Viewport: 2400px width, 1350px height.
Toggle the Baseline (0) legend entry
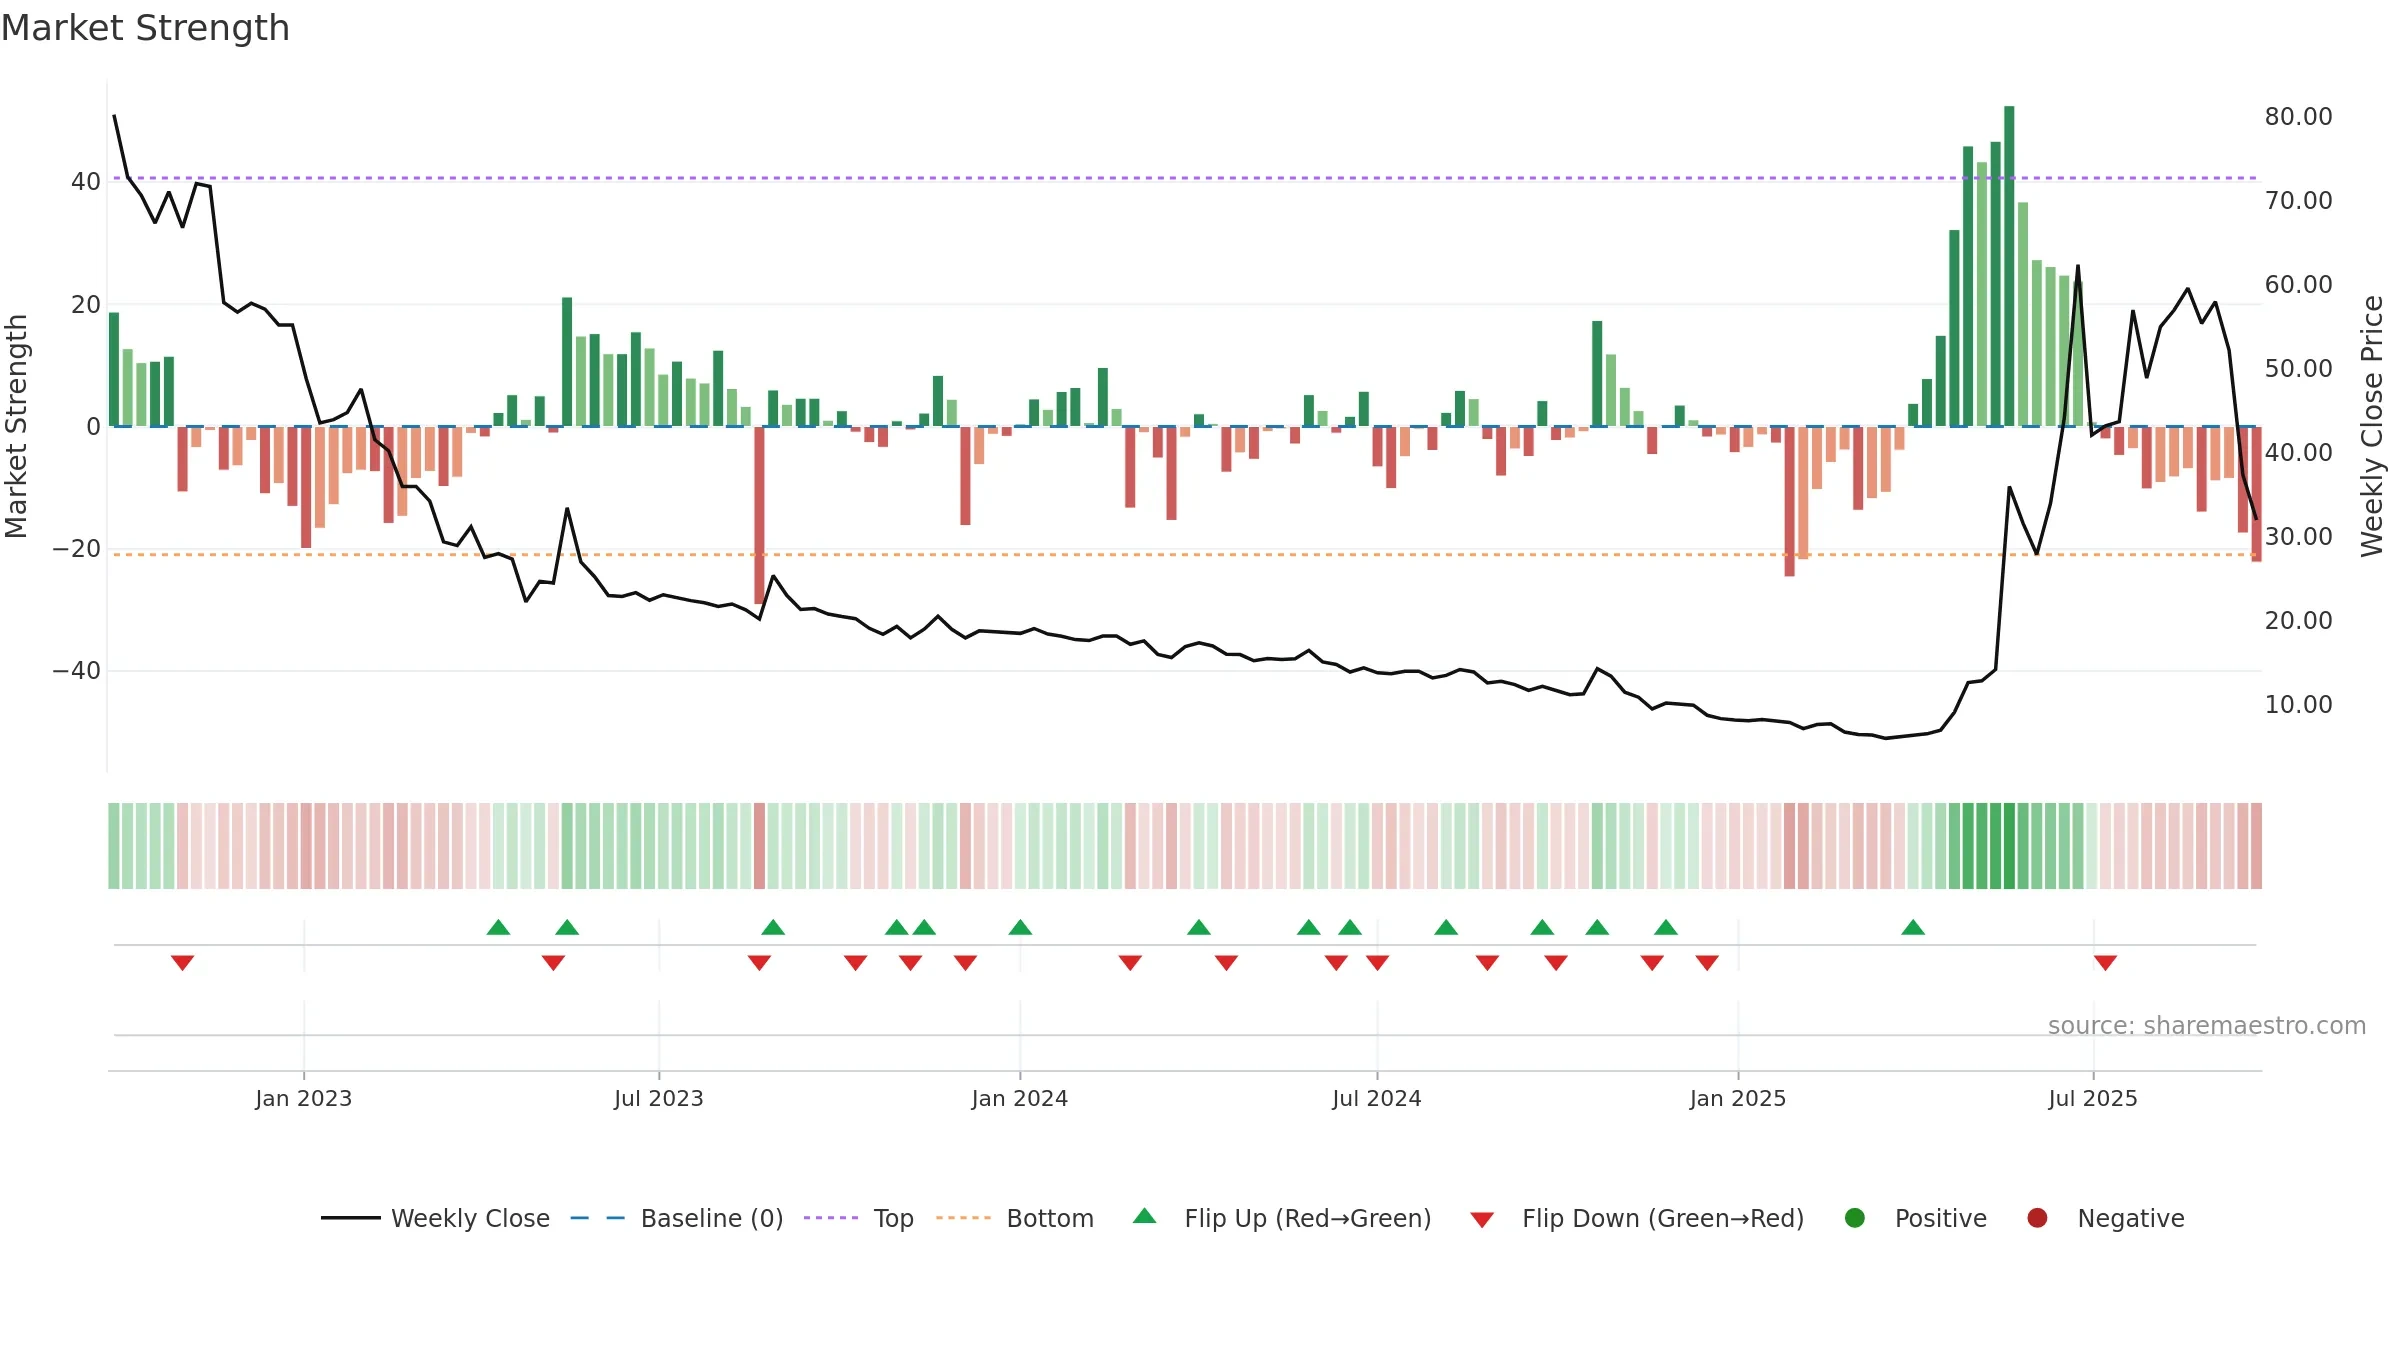tap(677, 1218)
